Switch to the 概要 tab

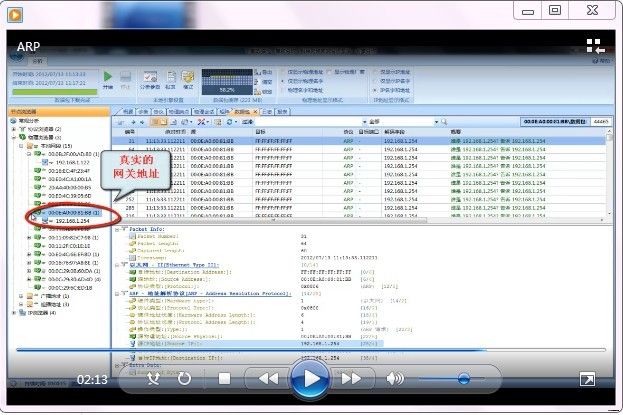point(128,112)
